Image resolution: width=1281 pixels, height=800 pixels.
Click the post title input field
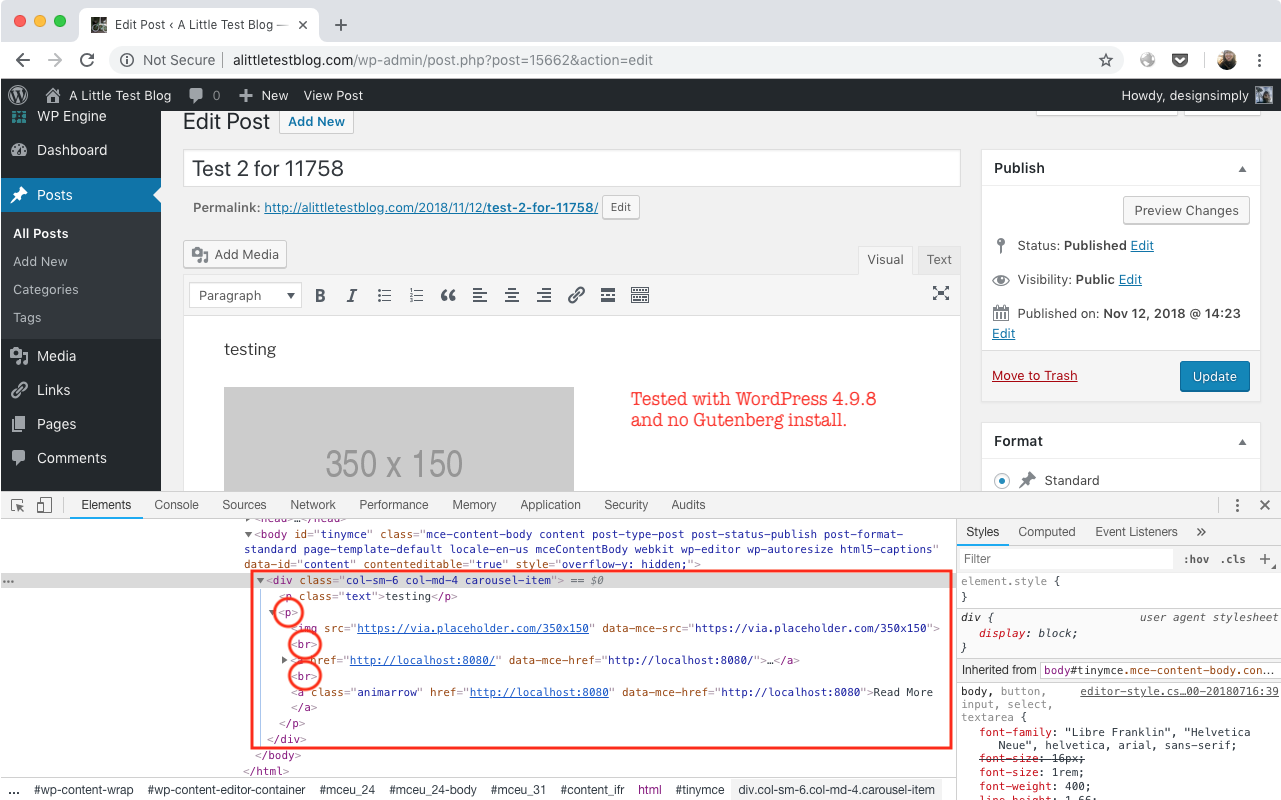[x=572, y=168]
